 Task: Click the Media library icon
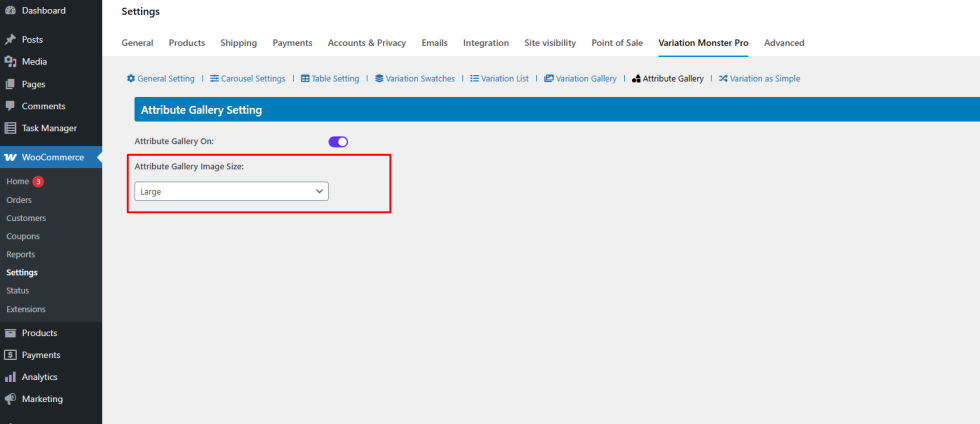coord(10,62)
